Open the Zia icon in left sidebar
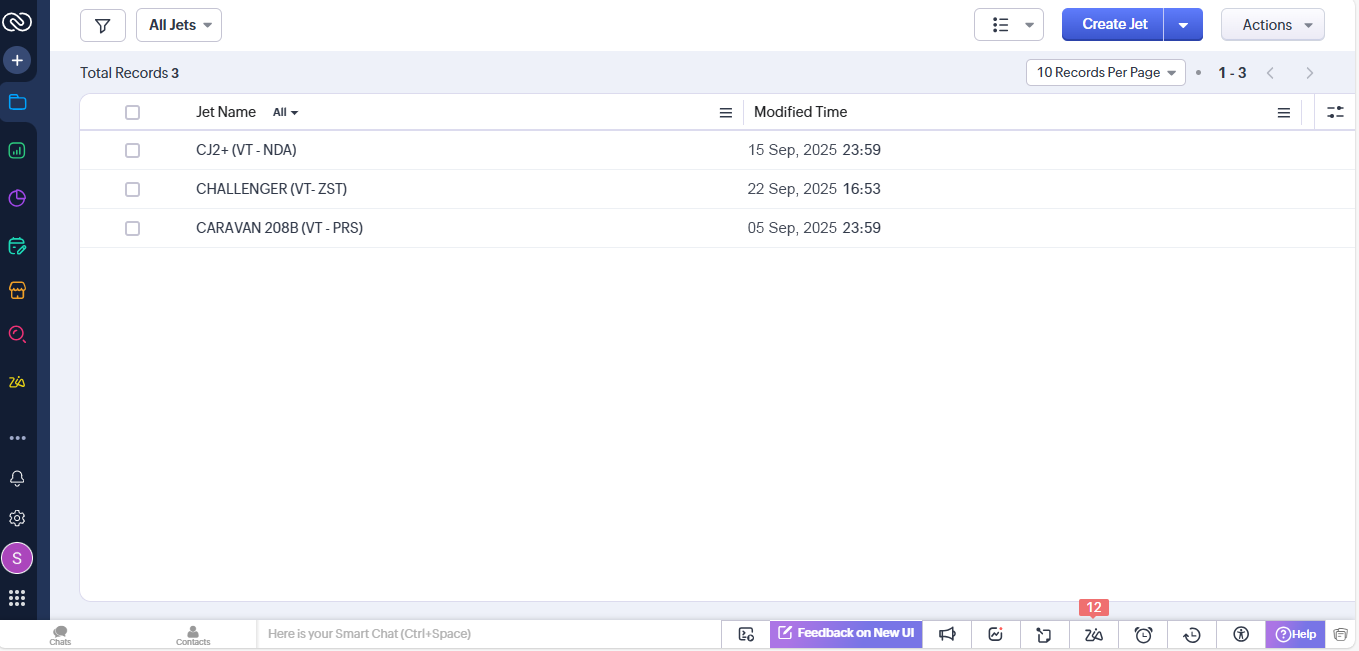The height and width of the screenshot is (651, 1359). click(17, 382)
